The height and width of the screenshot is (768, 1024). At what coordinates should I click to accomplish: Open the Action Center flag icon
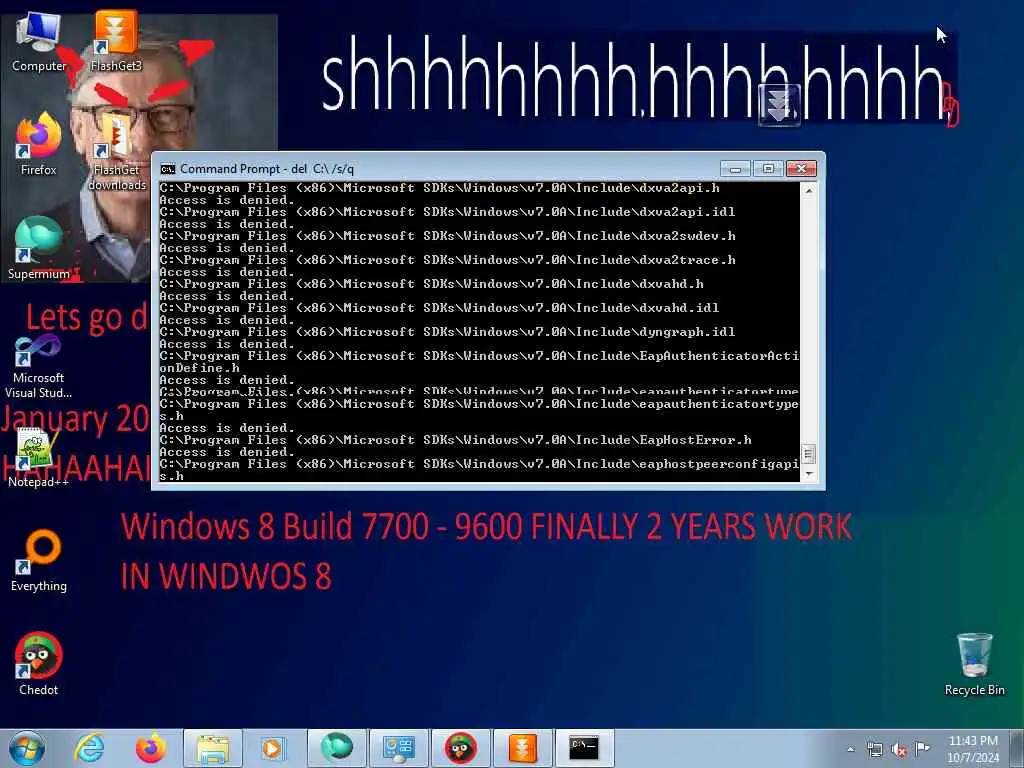923,748
